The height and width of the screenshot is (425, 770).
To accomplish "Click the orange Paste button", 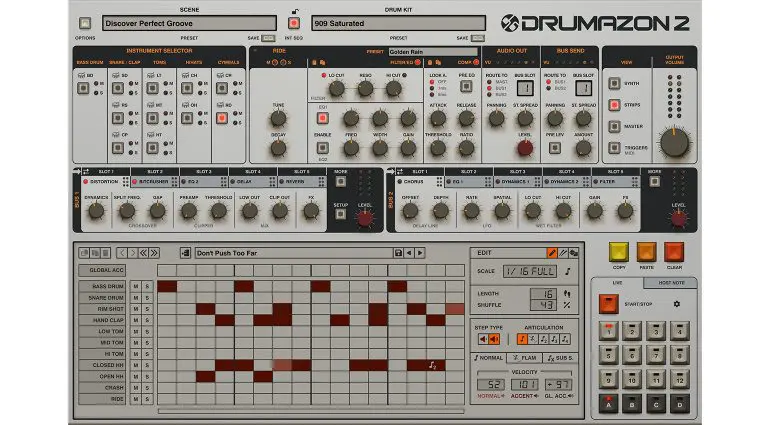I will tap(646, 252).
